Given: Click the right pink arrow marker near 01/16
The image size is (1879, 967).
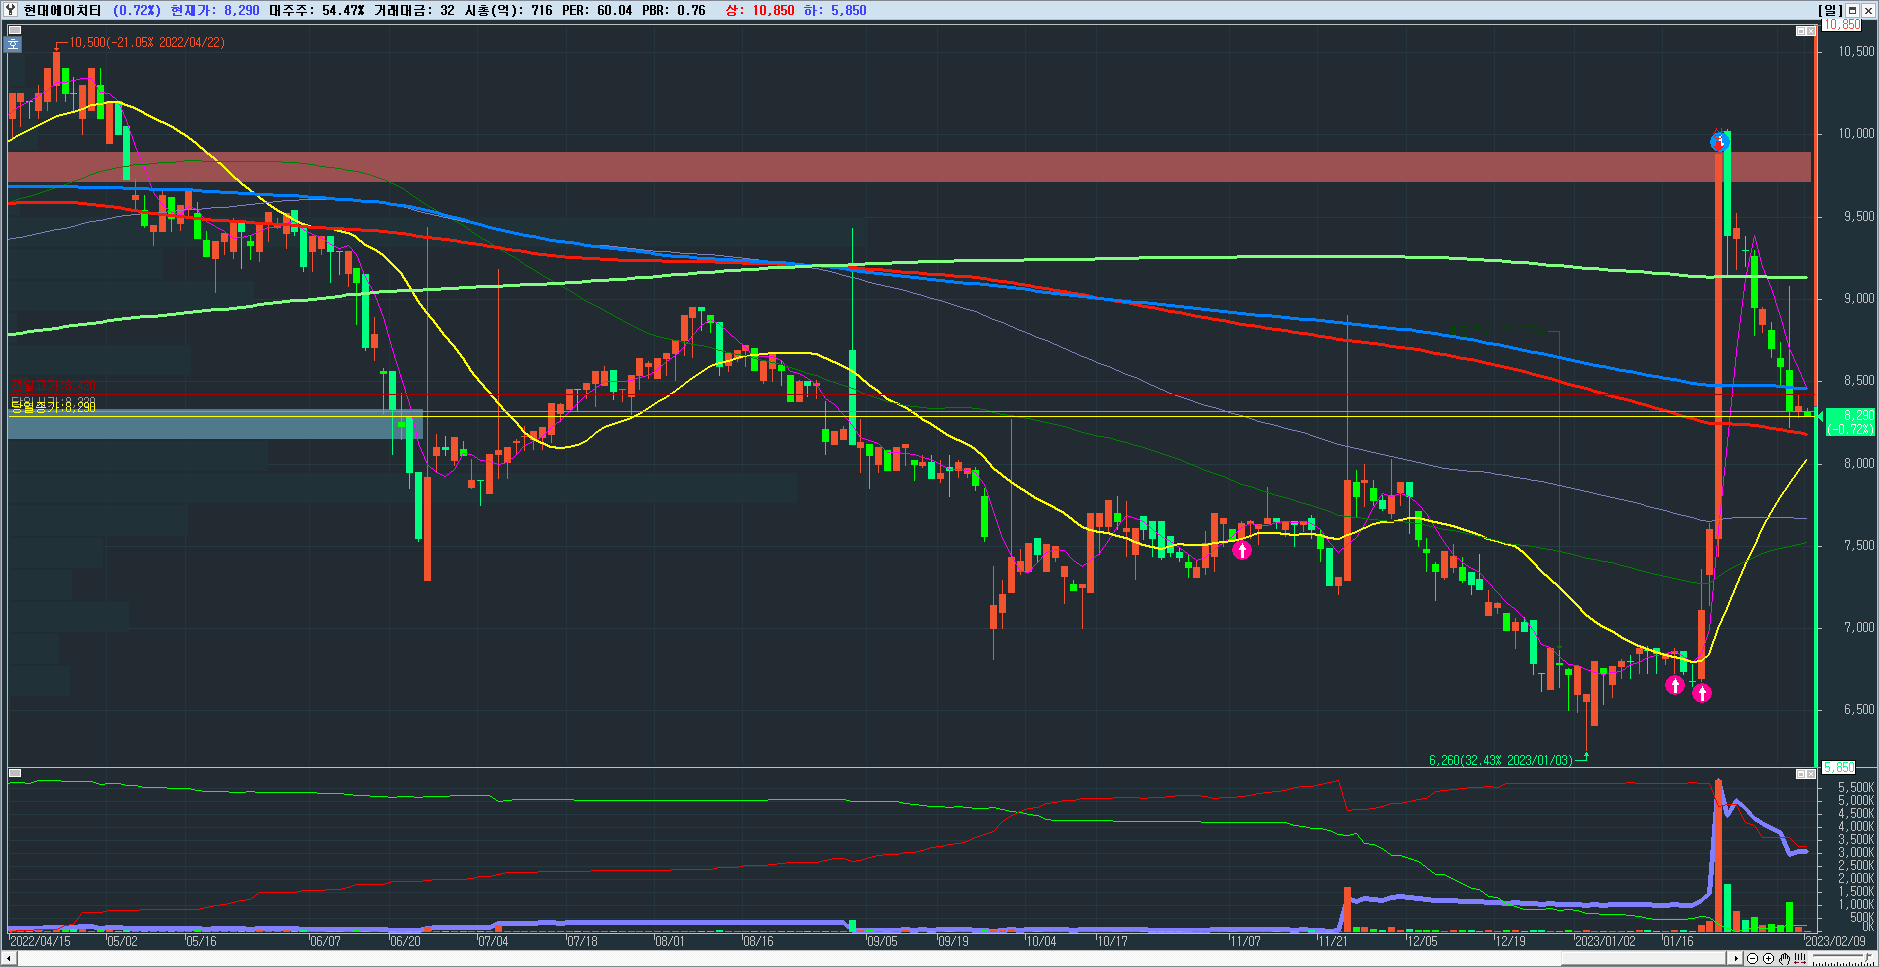Looking at the screenshot, I should click(x=1702, y=692).
